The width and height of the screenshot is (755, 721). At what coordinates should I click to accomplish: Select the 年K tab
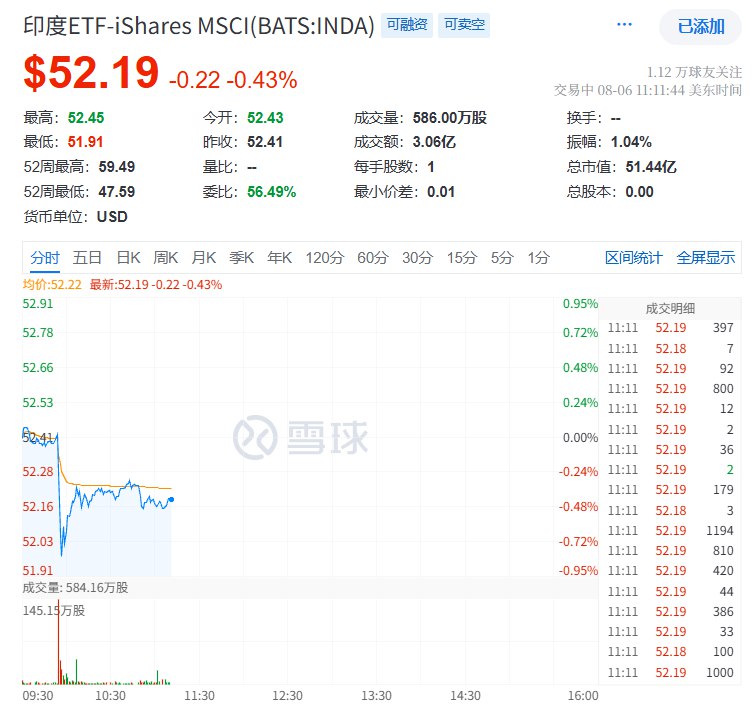[279, 258]
